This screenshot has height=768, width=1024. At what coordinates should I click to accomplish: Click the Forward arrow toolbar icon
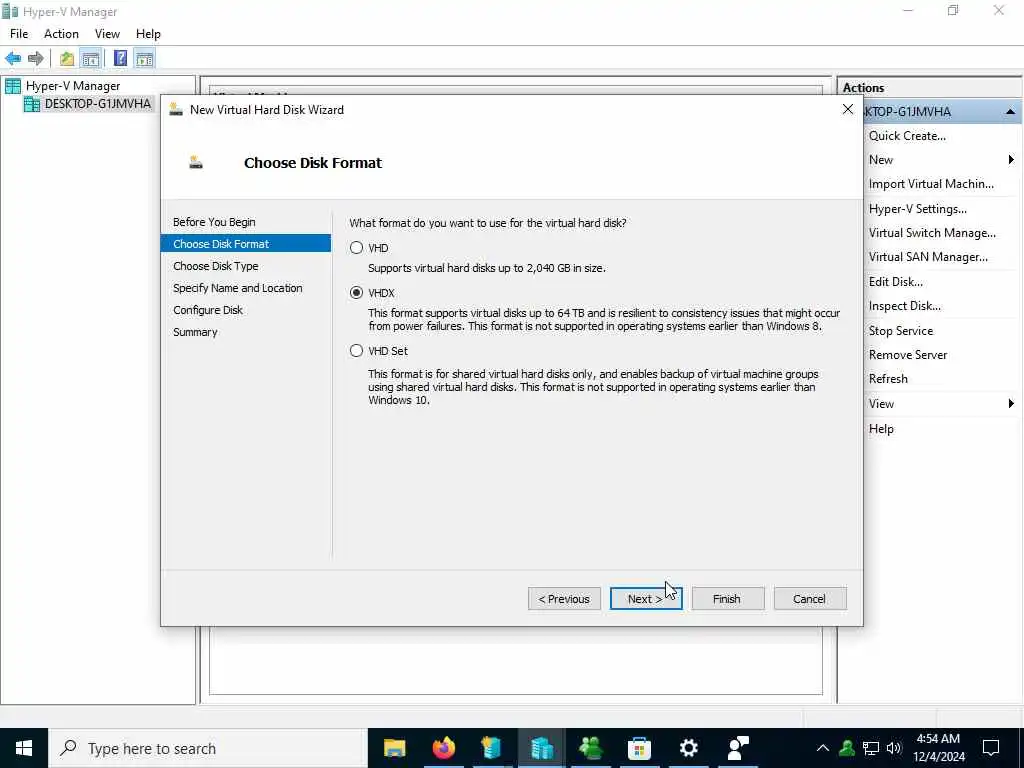click(36, 59)
